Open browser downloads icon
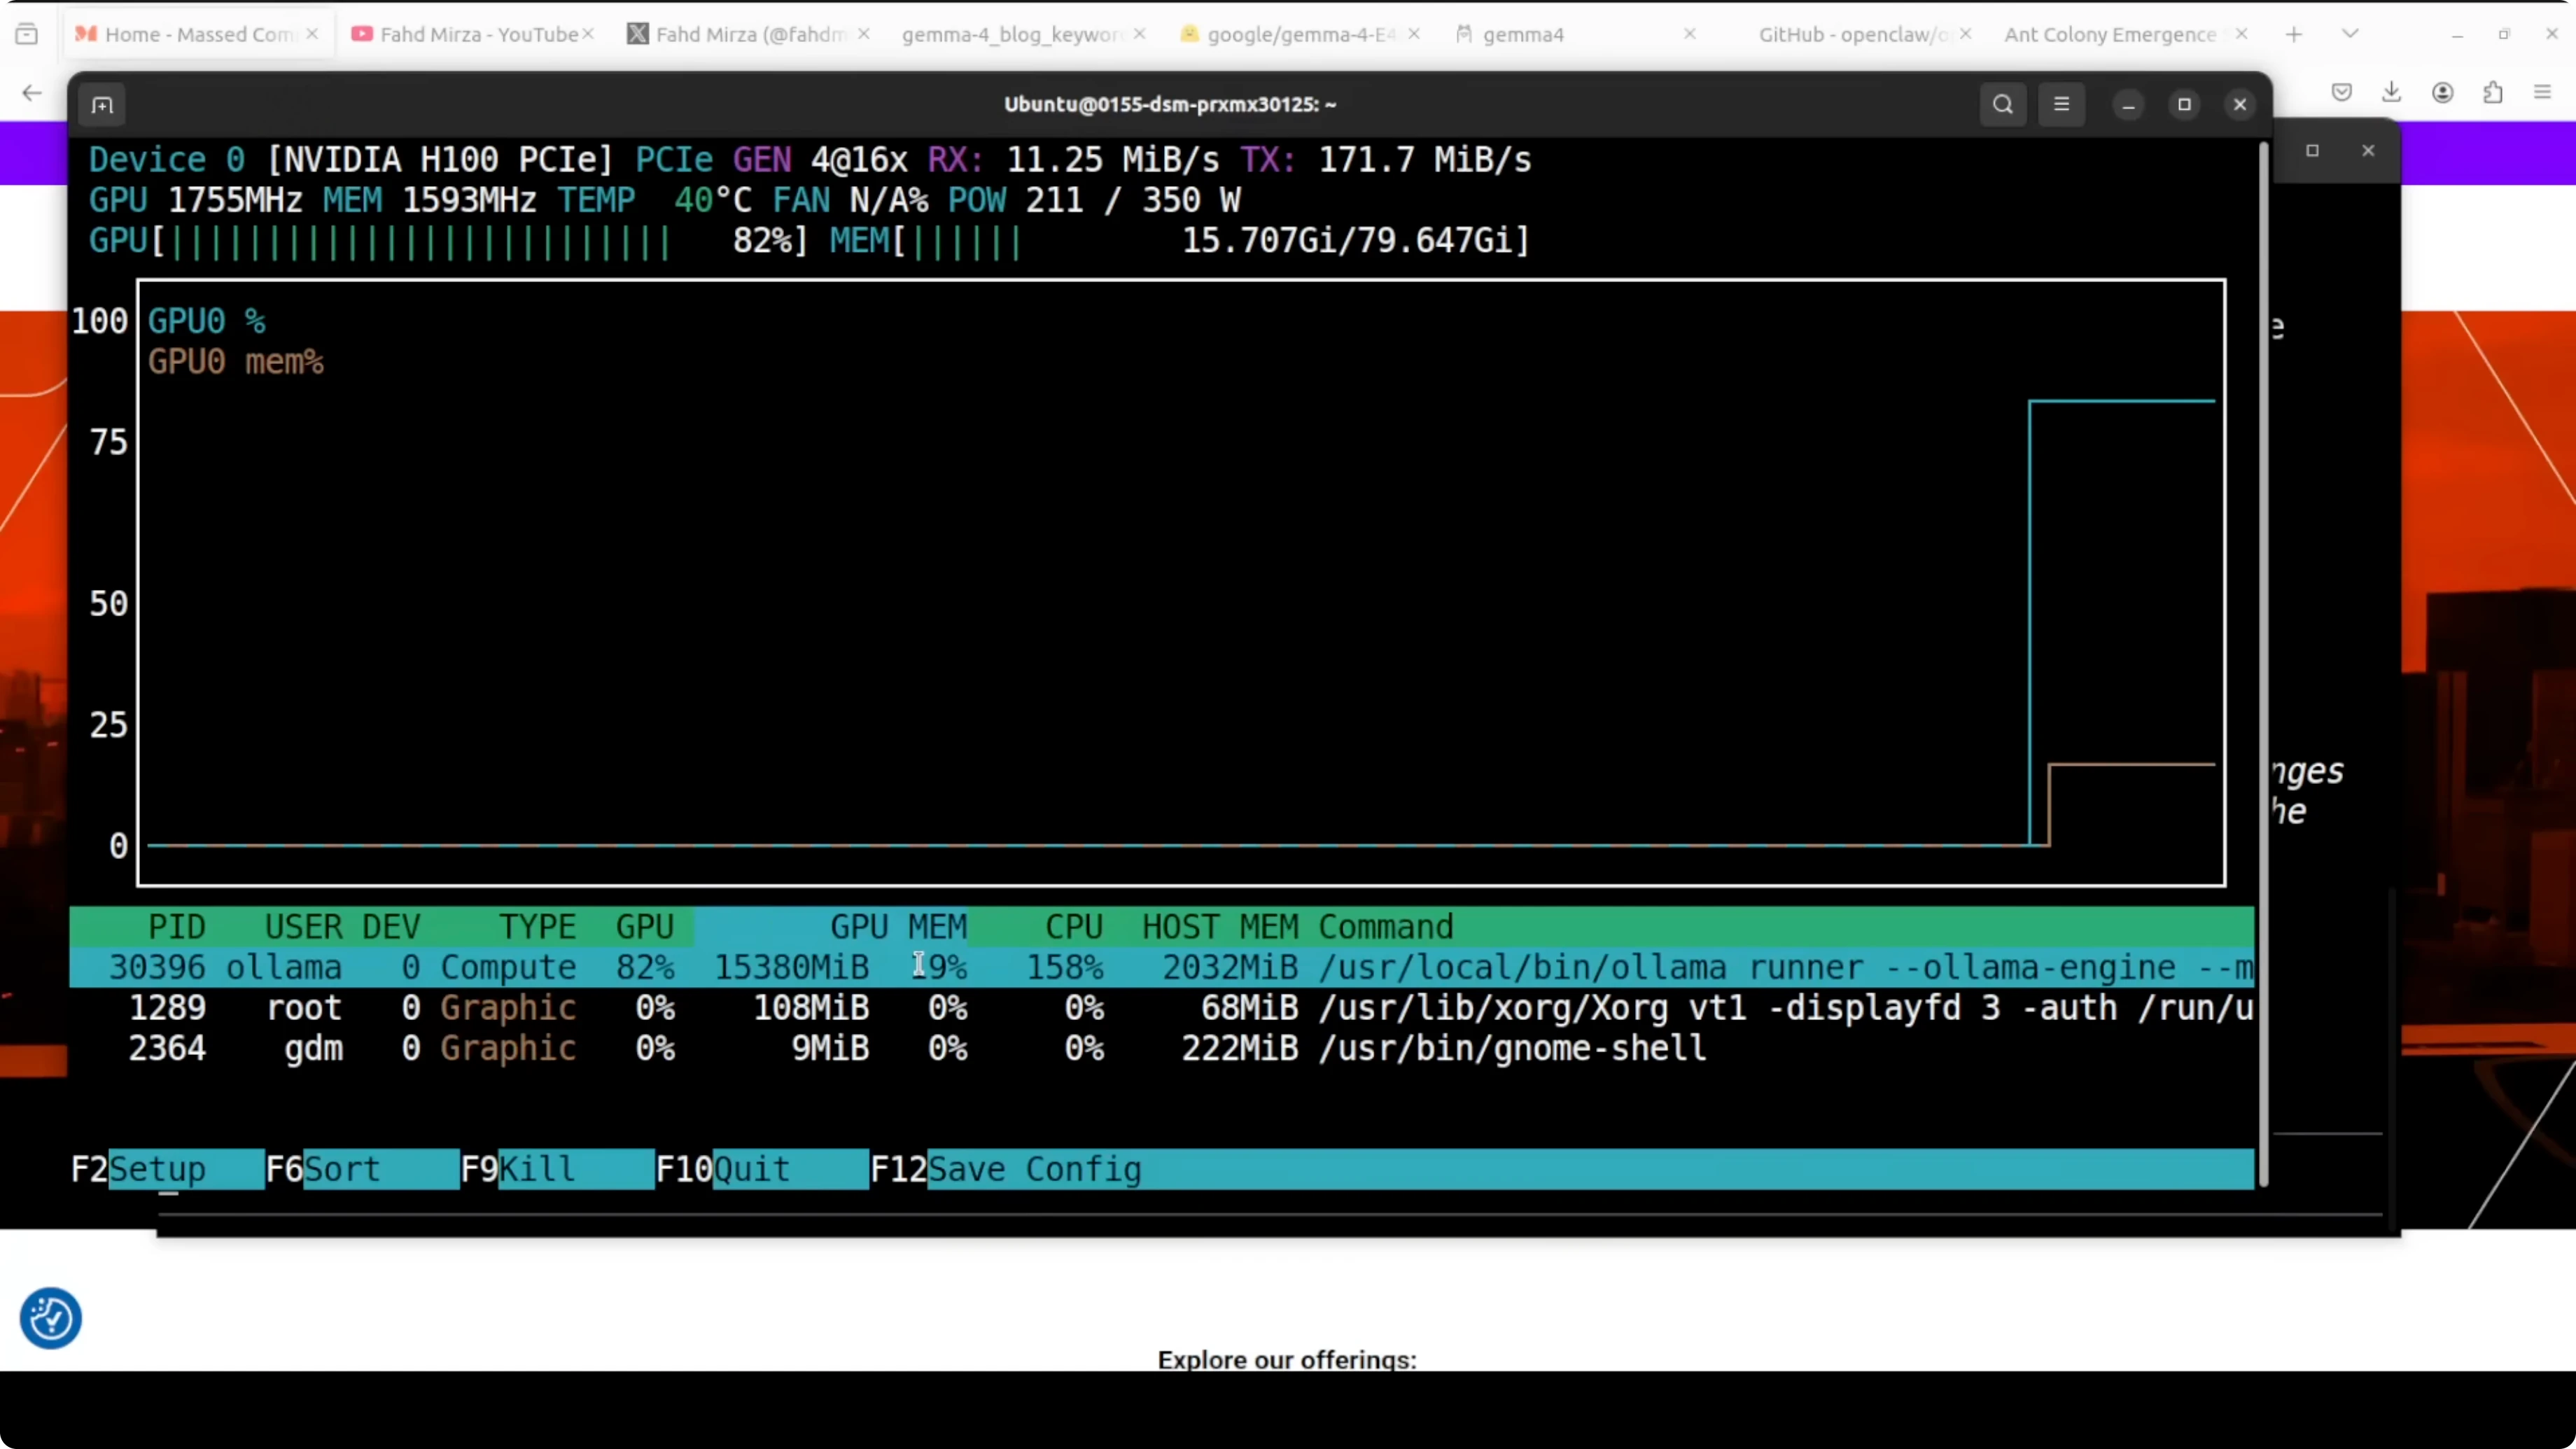Screen dimensions: 2576x1449 [2391, 92]
